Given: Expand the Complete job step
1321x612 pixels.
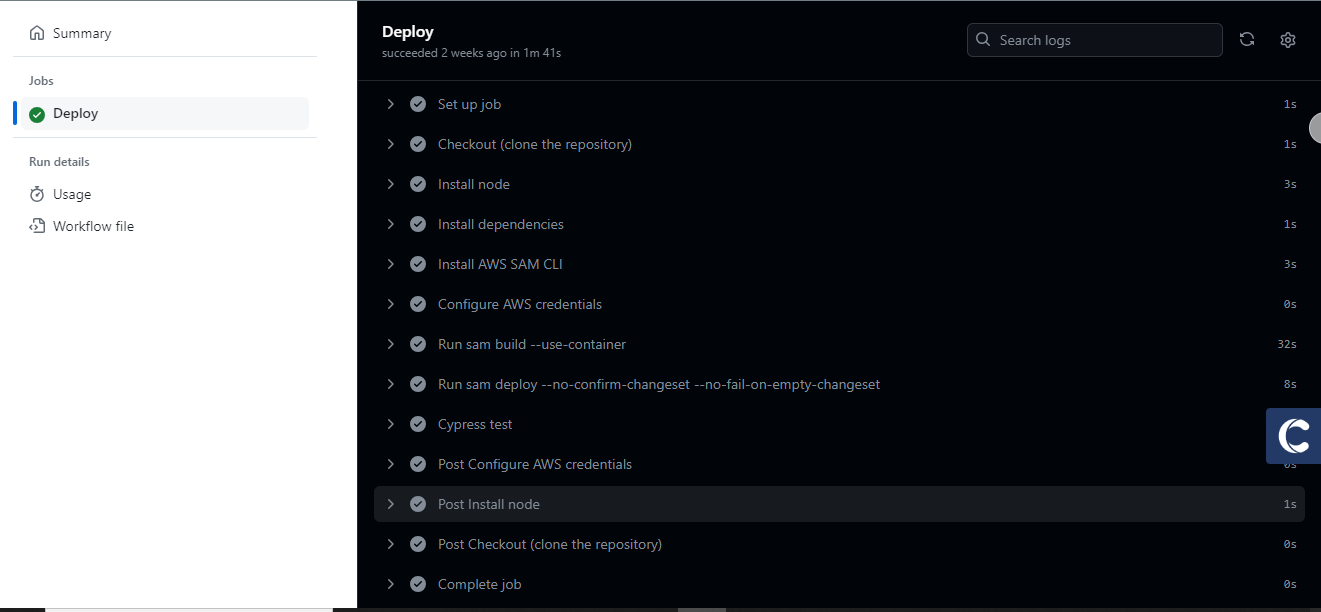Looking at the screenshot, I should [x=391, y=584].
